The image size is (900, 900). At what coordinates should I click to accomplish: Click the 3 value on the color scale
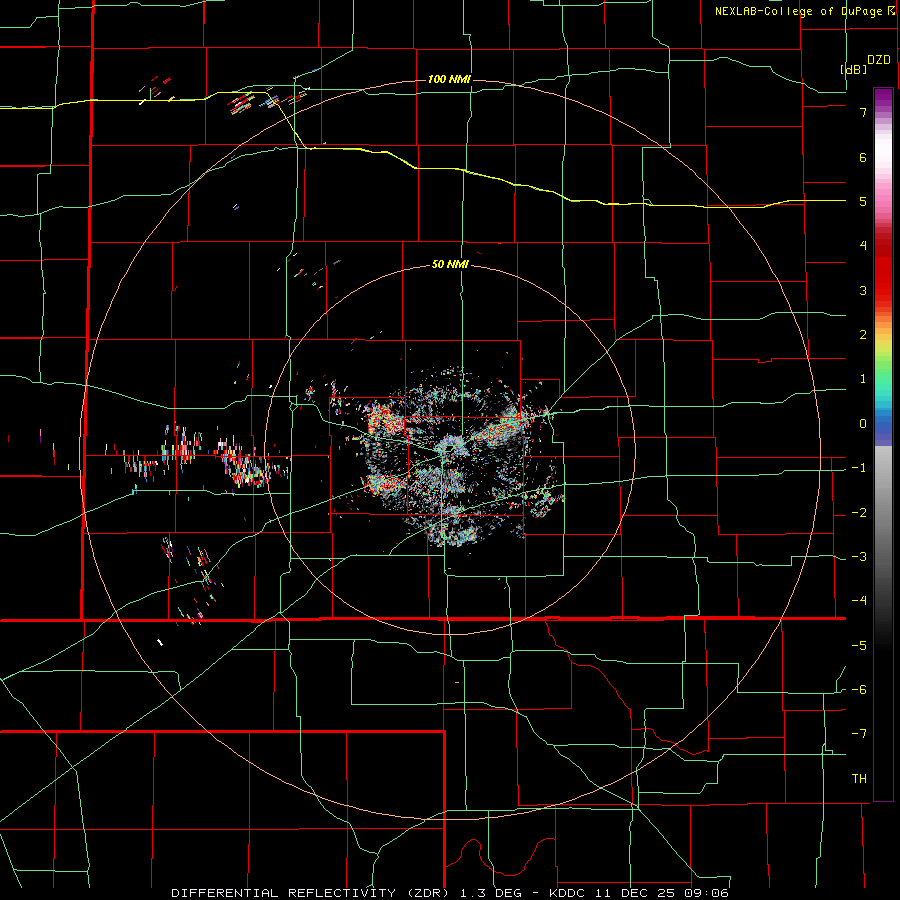tap(863, 290)
